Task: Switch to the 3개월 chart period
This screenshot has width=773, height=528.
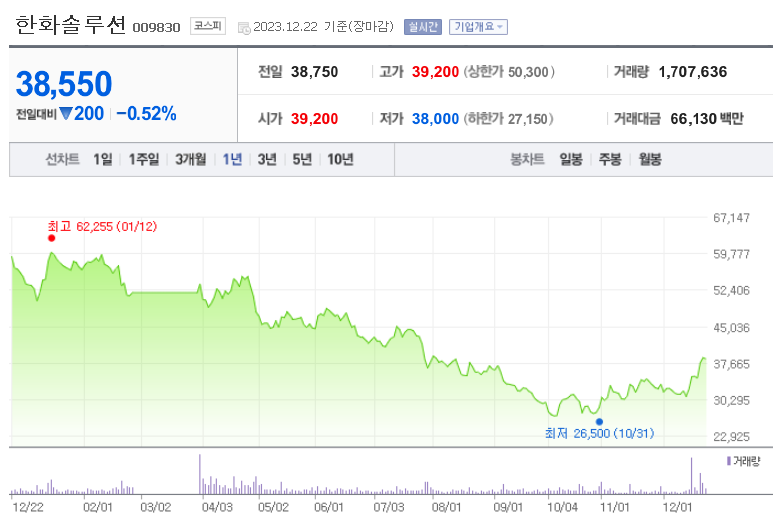Action: [x=190, y=159]
